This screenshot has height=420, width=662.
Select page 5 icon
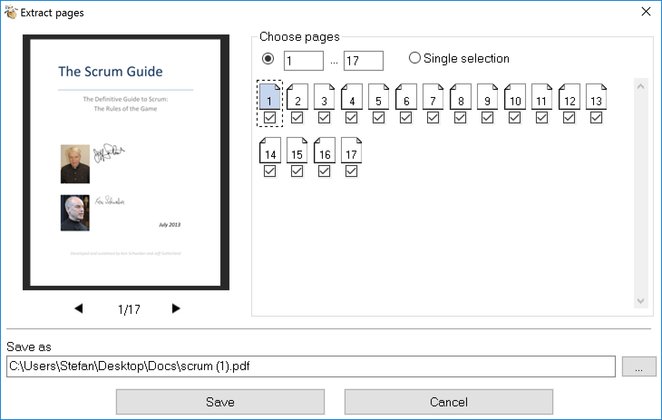[x=379, y=97]
